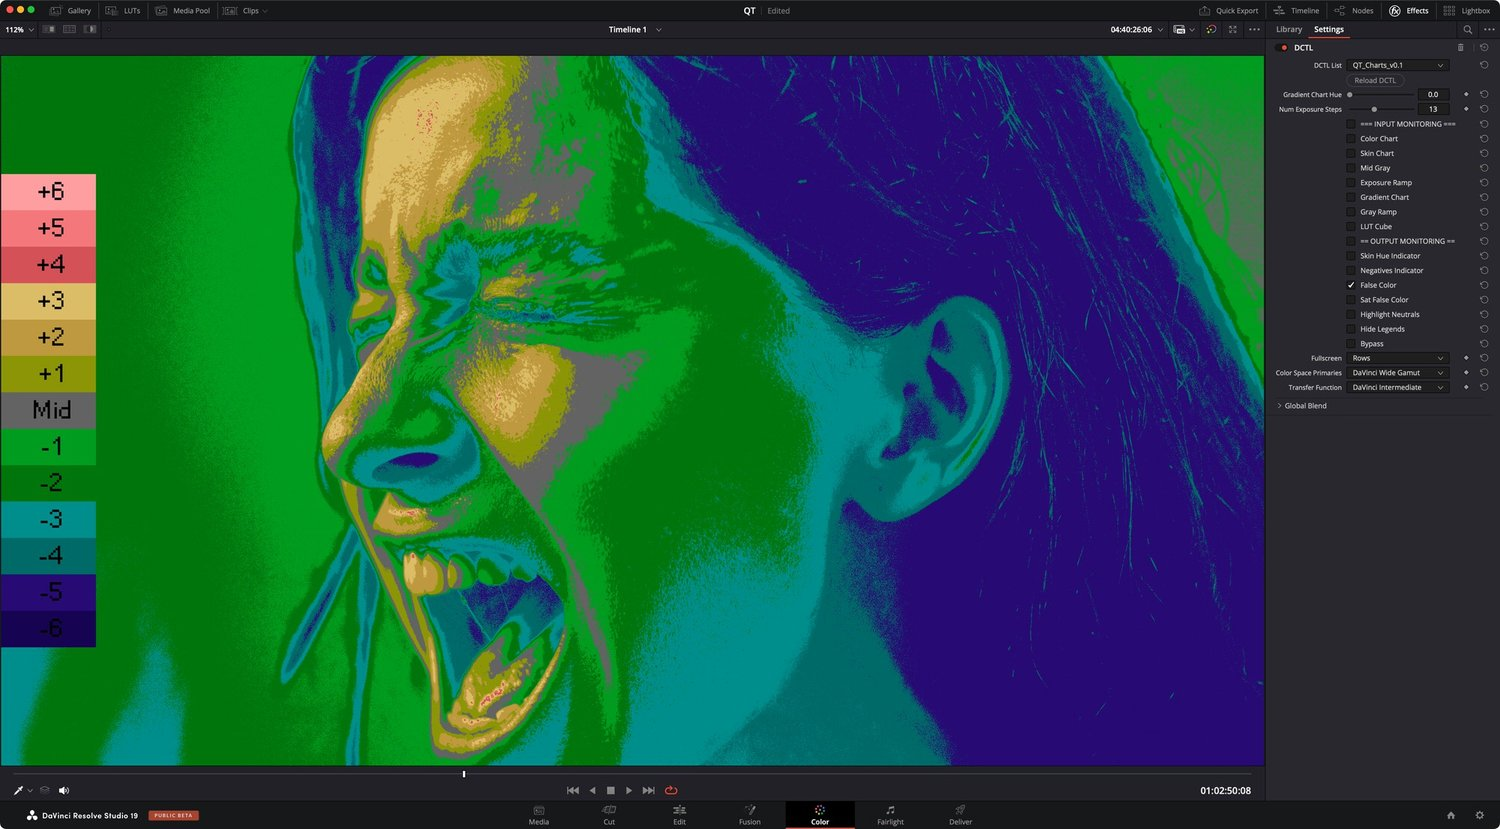Go to the Deliver page

click(960, 815)
